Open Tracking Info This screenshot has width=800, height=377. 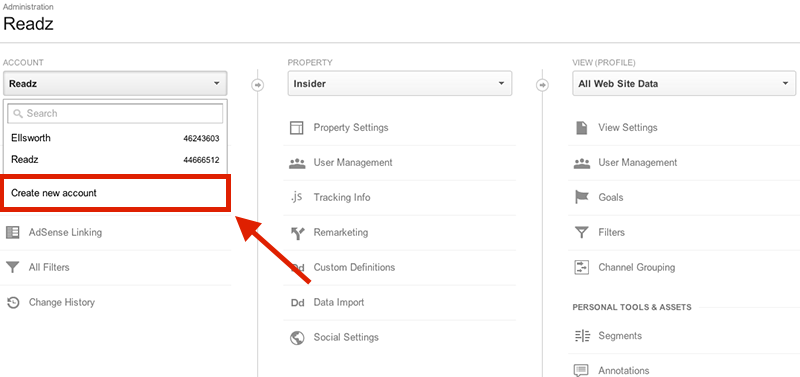point(342,197)
